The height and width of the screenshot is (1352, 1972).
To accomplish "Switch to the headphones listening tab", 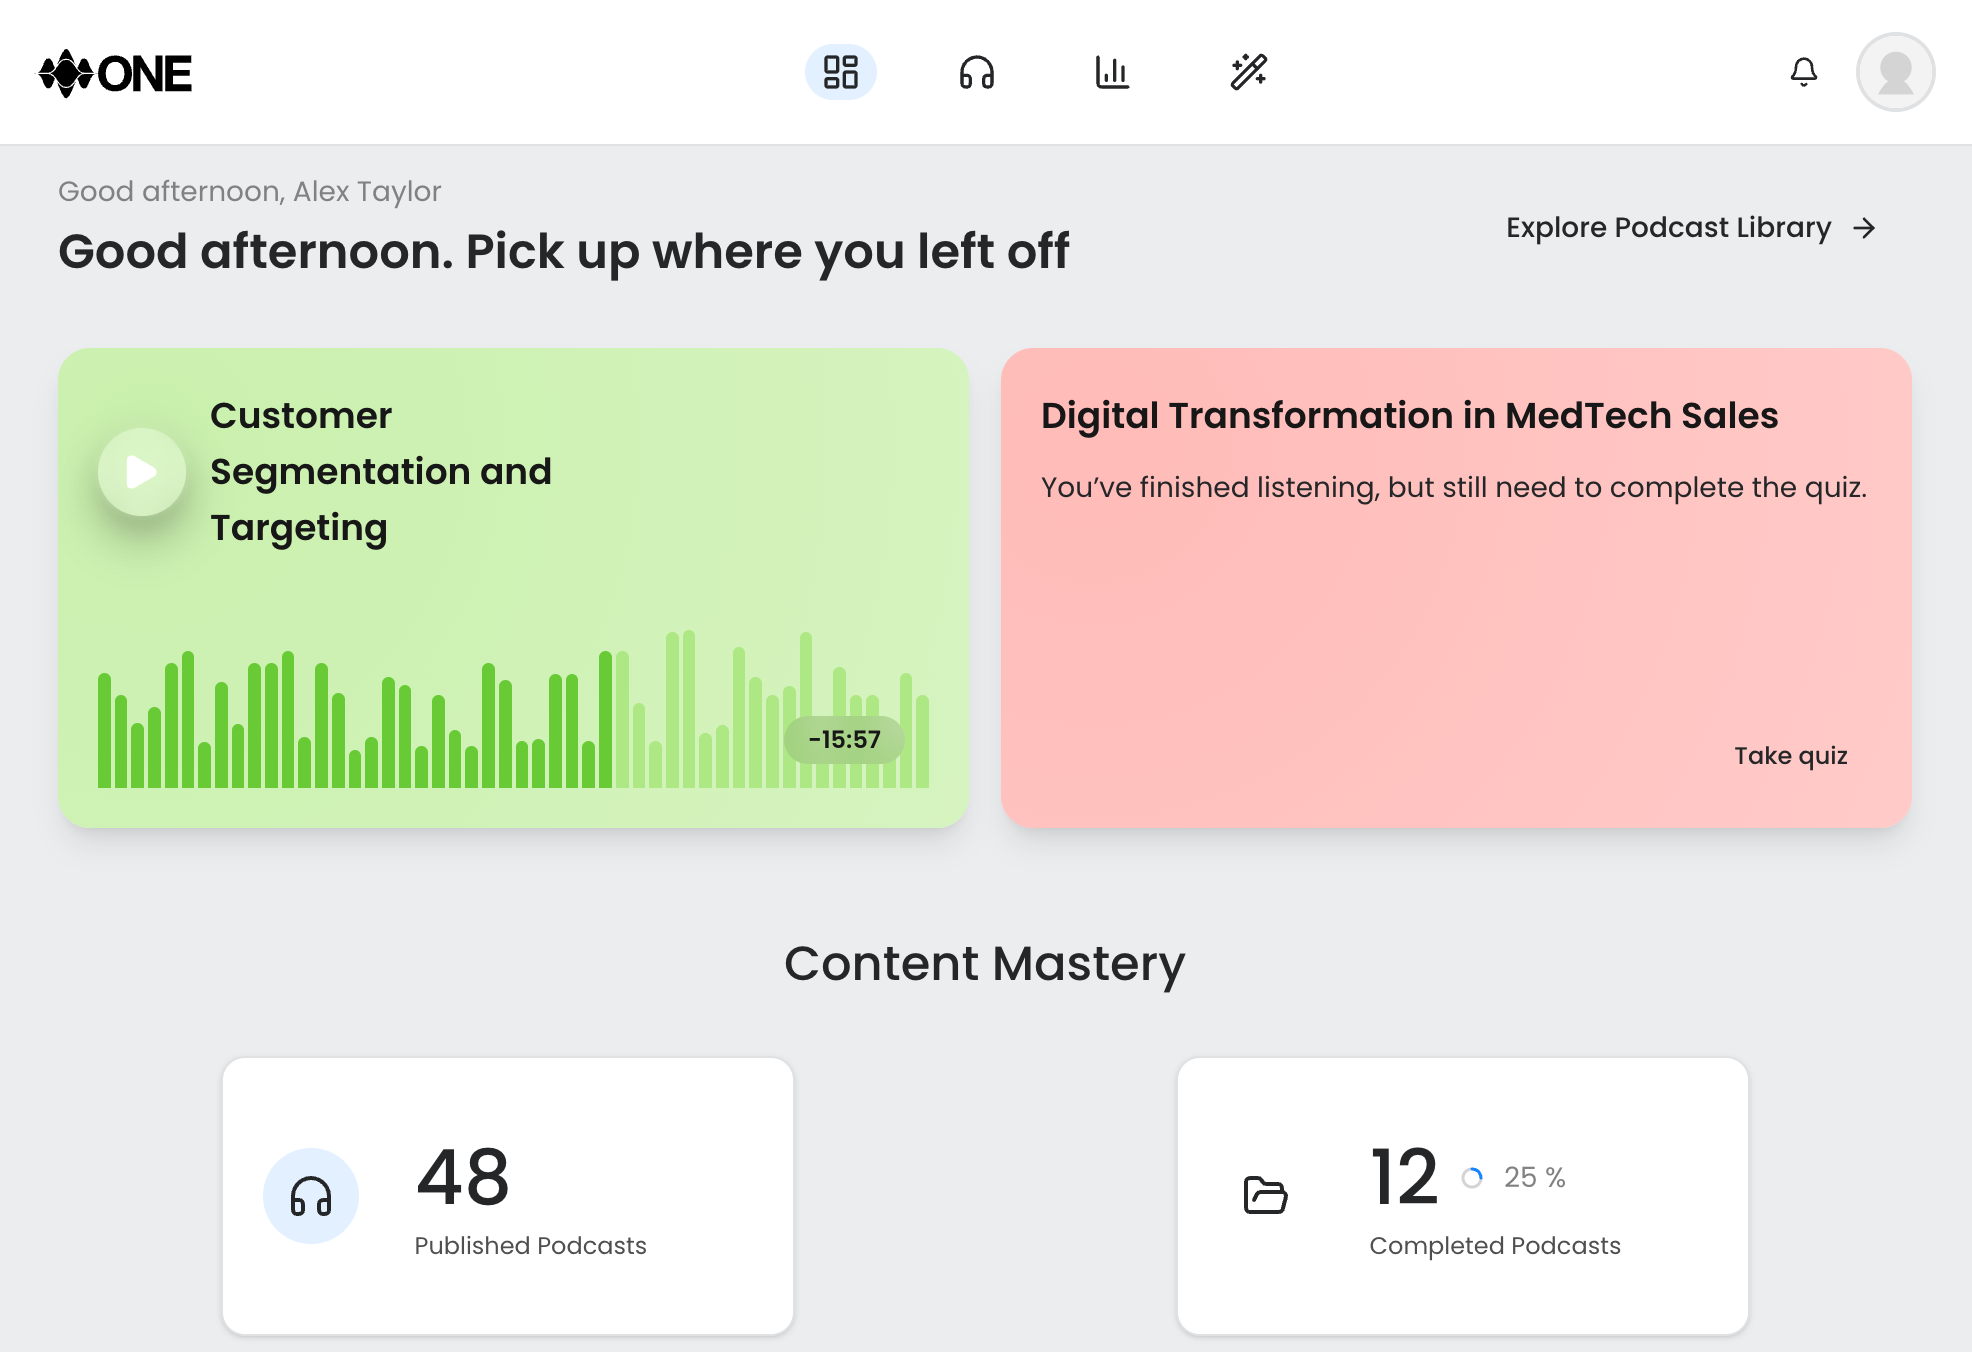I will [976, 72].
